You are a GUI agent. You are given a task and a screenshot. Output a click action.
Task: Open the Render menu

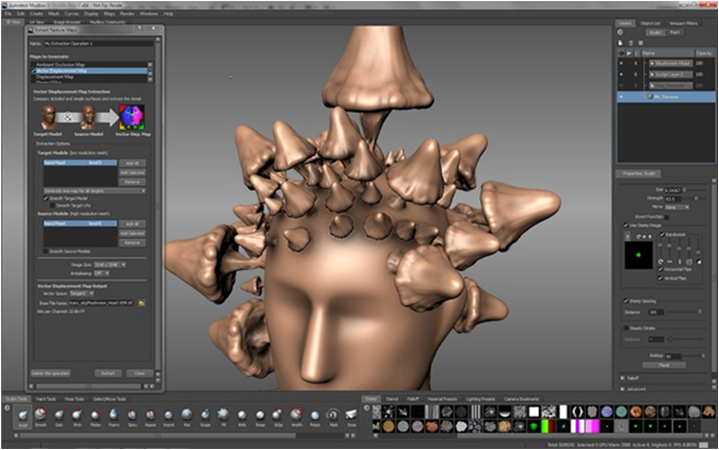(x=127, y=14)
